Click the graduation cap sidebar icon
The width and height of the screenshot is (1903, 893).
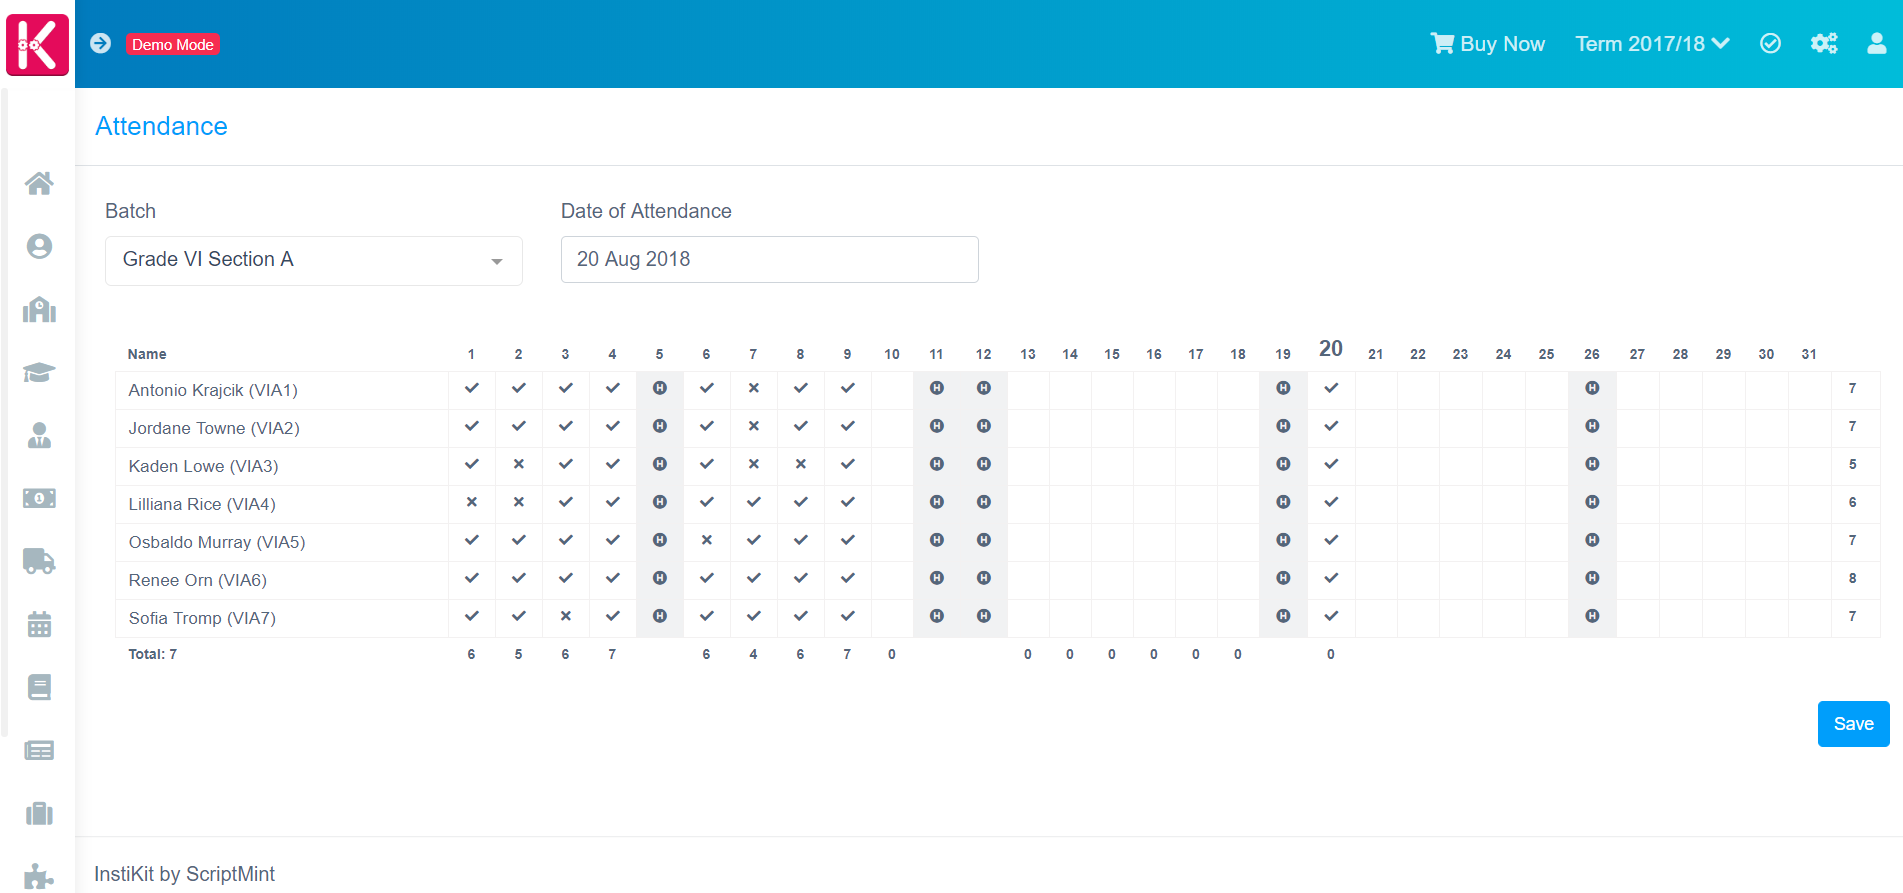[x=39, y=373]
